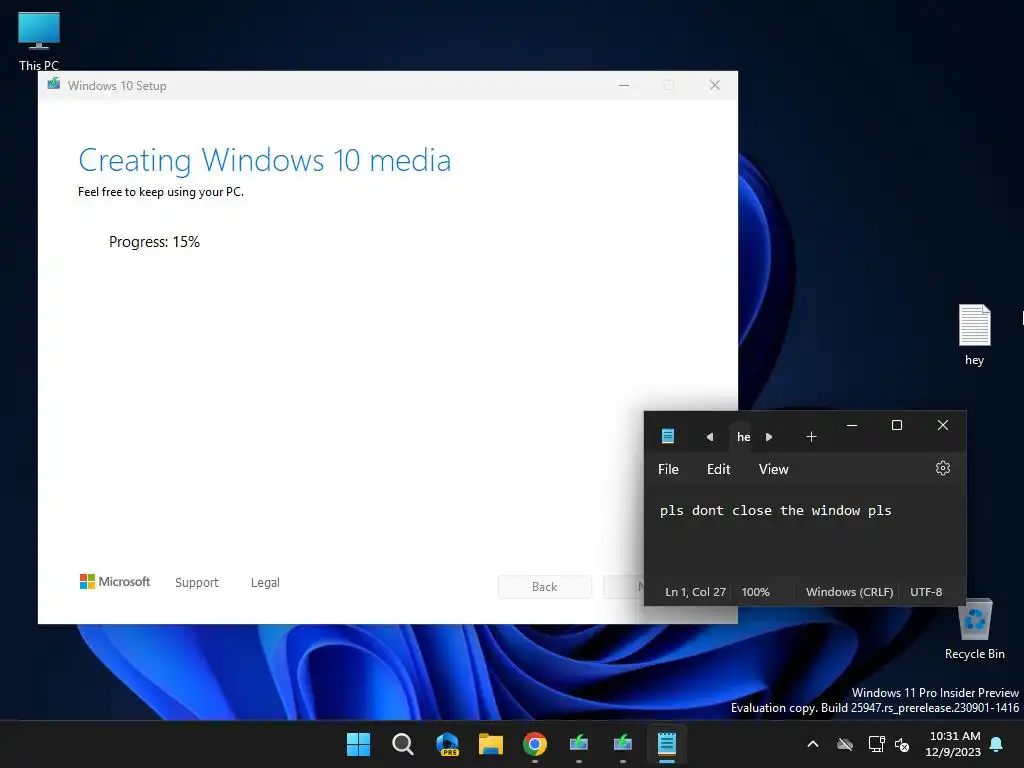Switch to Notepad in the taskbar

point(667,744)
